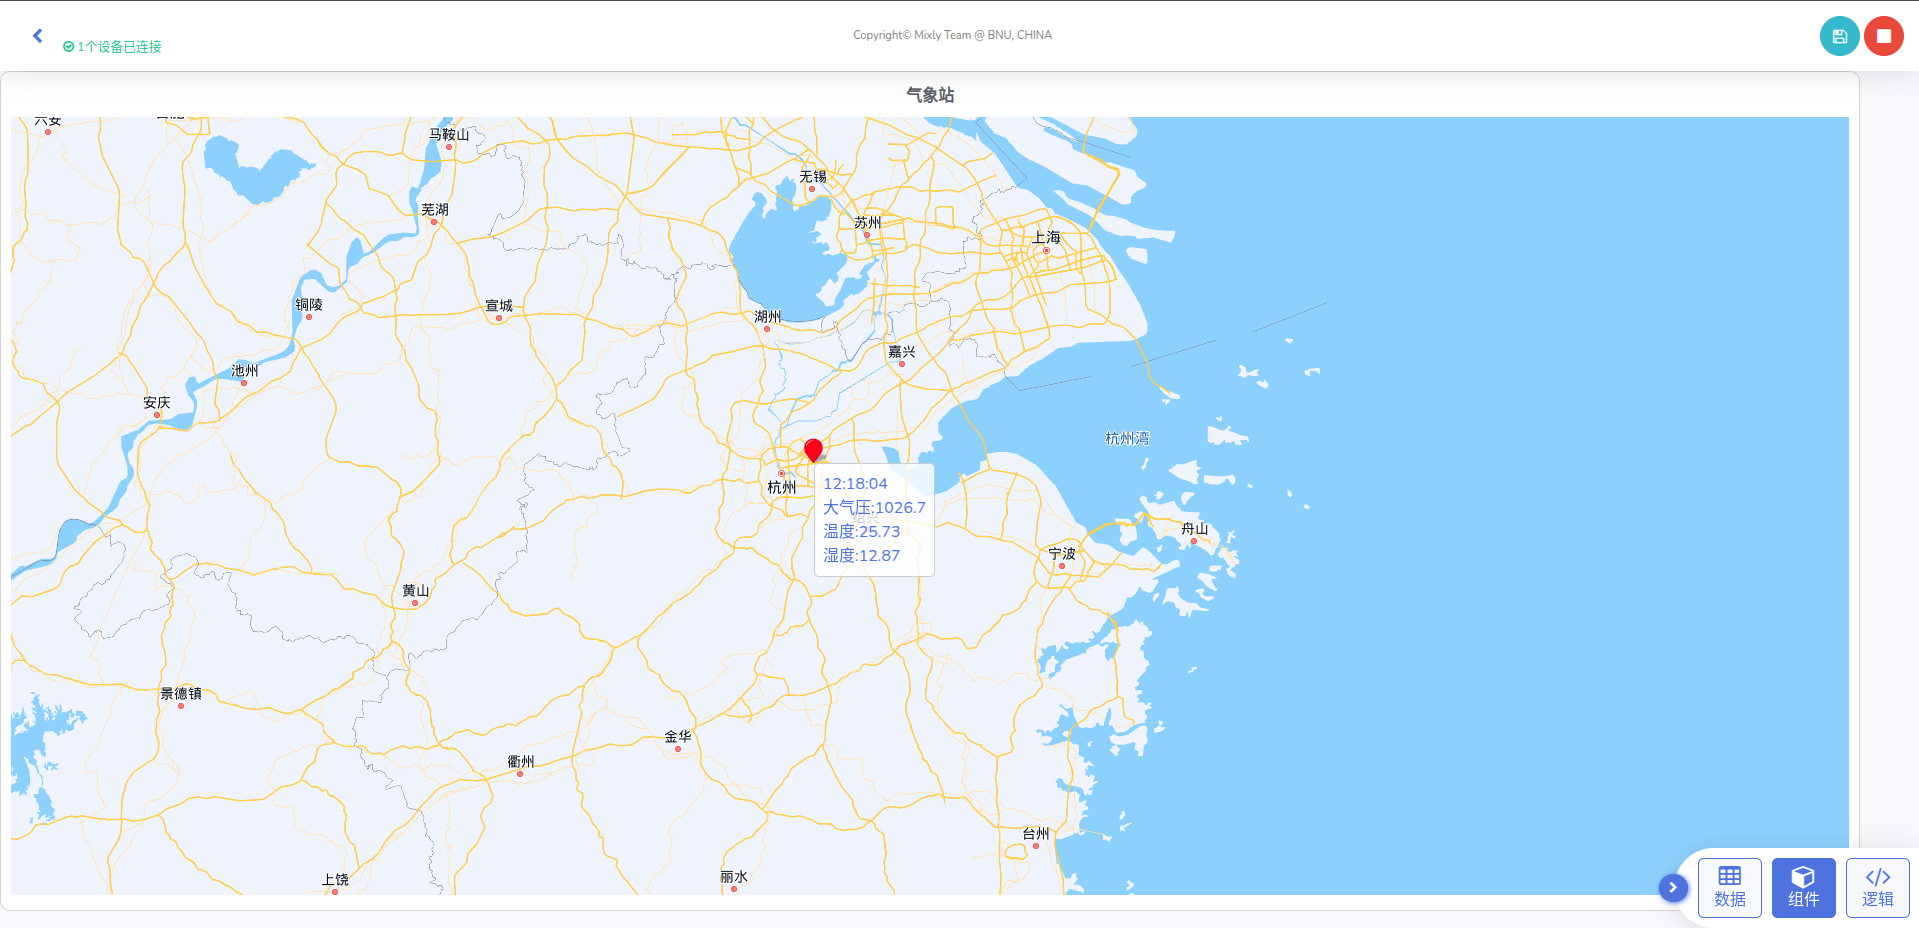Click the 嘉兴 city label
Screen dimensions: 1919x928
point(901,351)
